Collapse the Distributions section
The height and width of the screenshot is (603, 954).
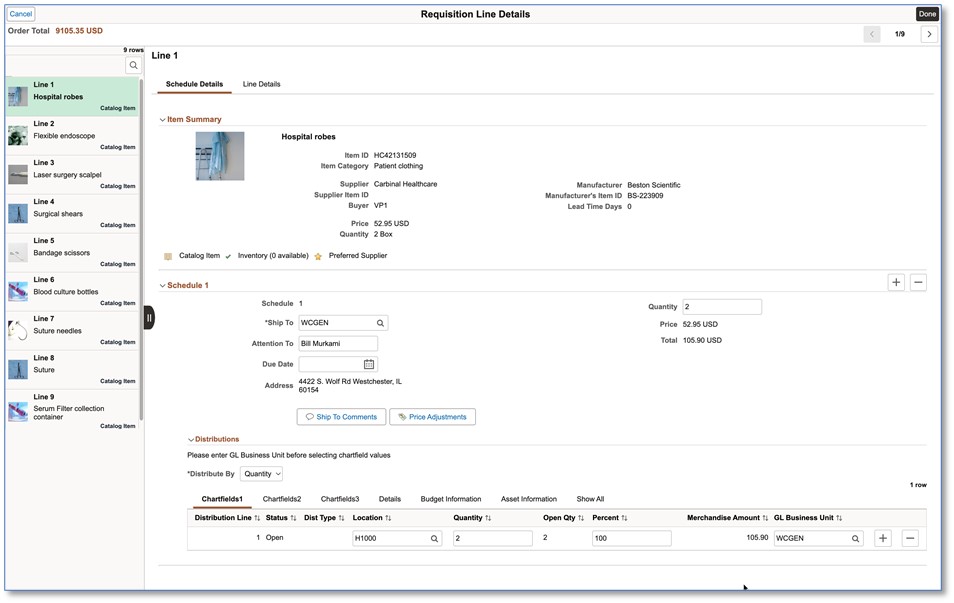click(191, 439)
